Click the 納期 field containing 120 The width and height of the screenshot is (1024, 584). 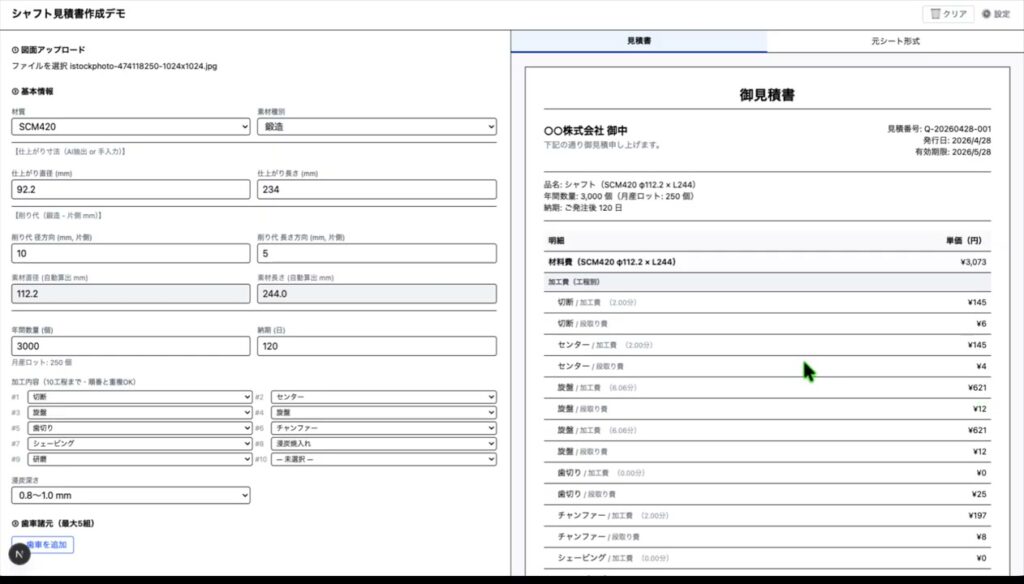(x=377, y=346)
